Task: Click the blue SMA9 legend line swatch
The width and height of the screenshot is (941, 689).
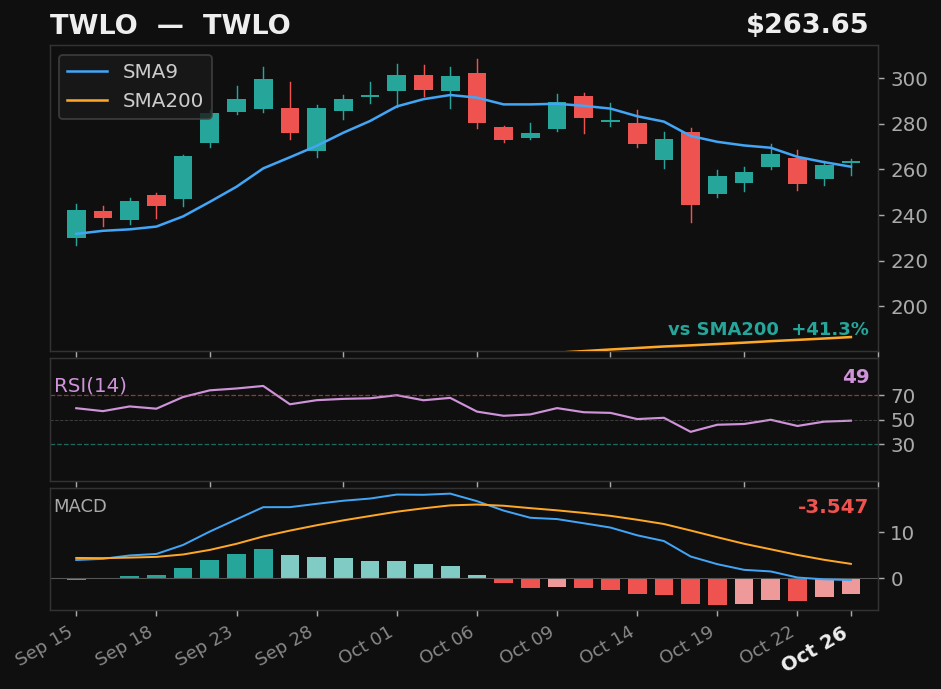Action: (x=88, y=72)
